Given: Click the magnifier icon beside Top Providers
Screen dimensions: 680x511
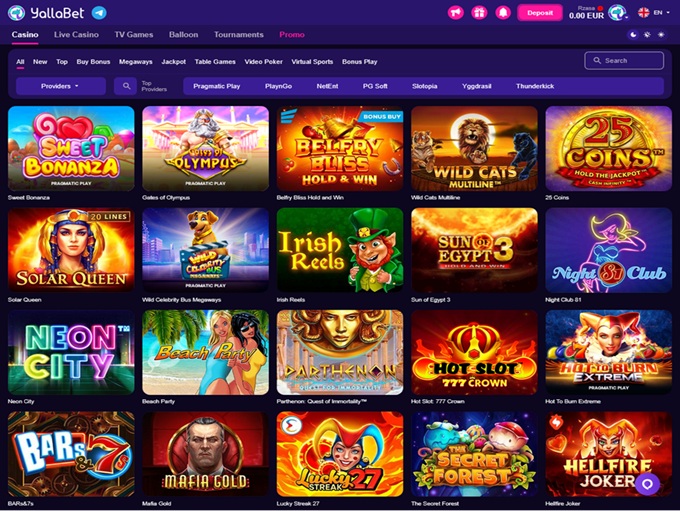Looking at the screenshot, I should click(126, 86).
